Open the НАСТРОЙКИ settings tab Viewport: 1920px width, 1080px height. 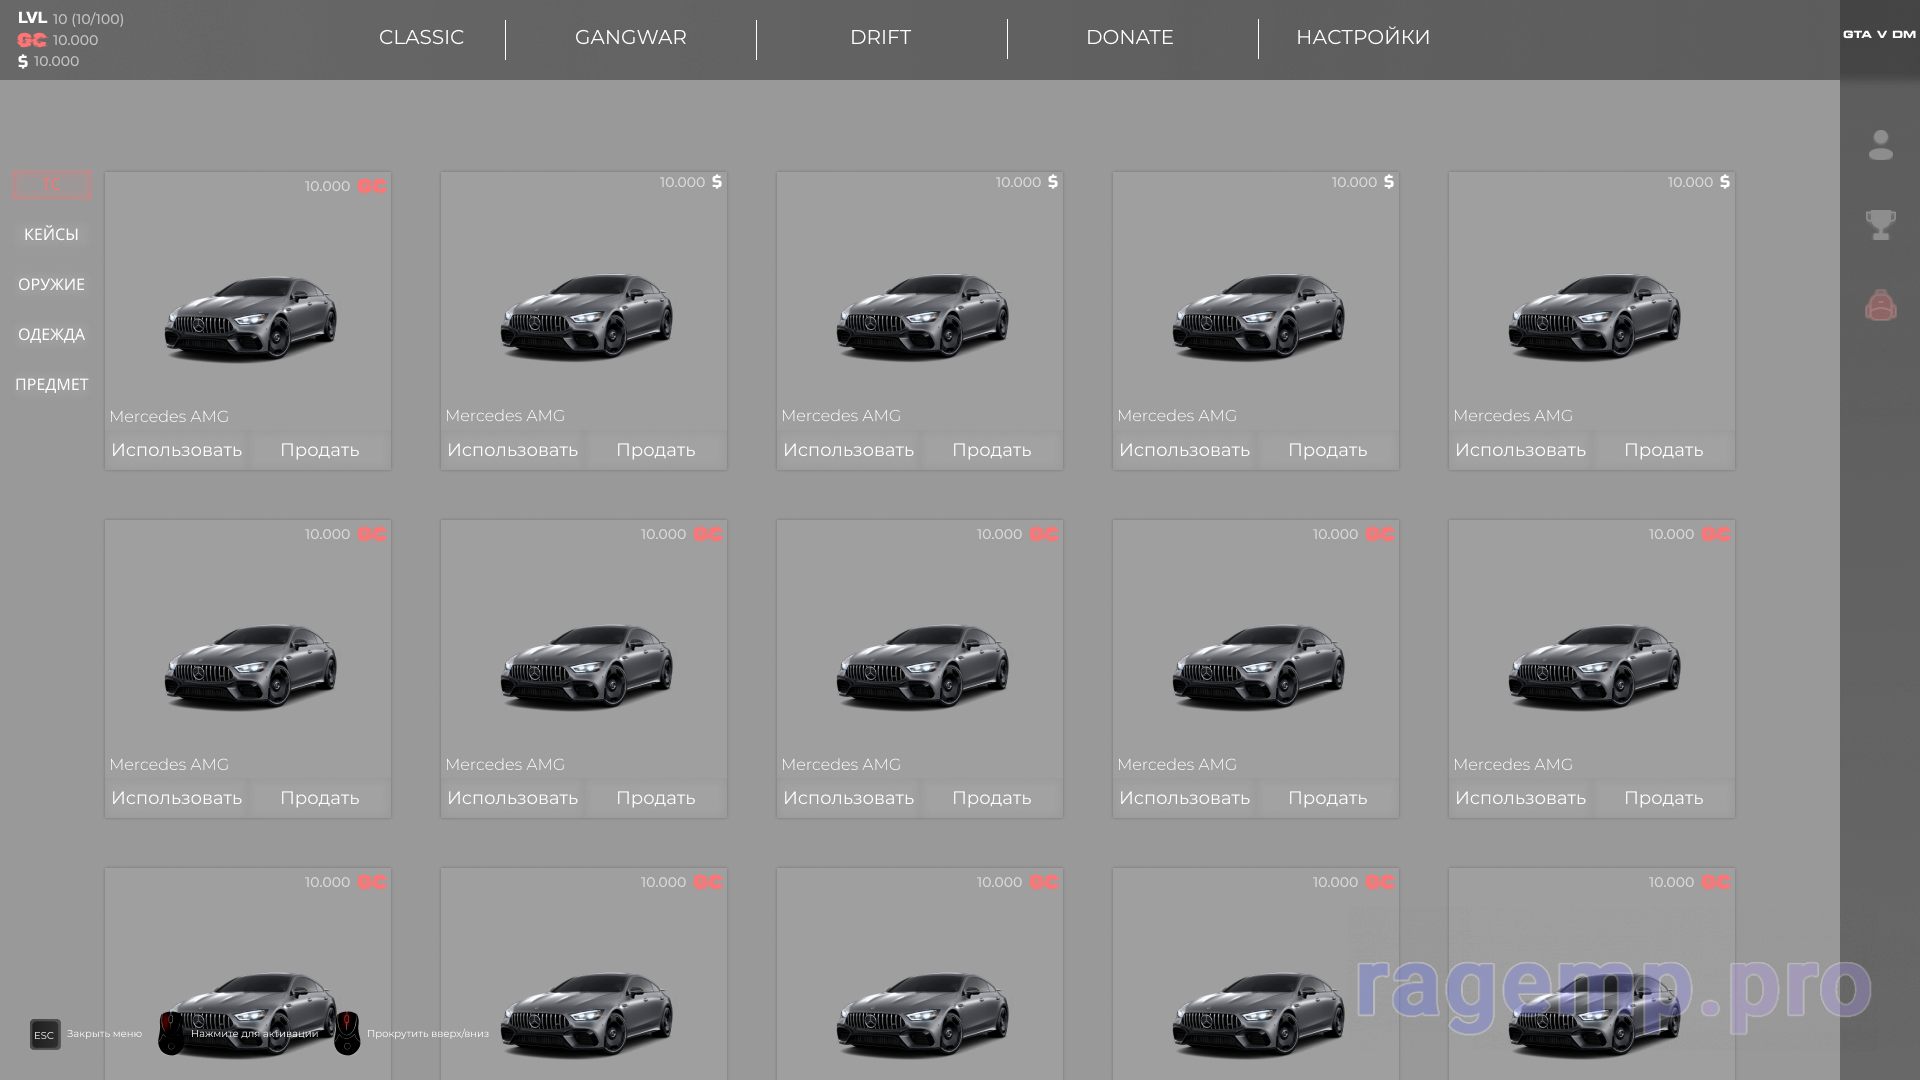point(1363,37)
